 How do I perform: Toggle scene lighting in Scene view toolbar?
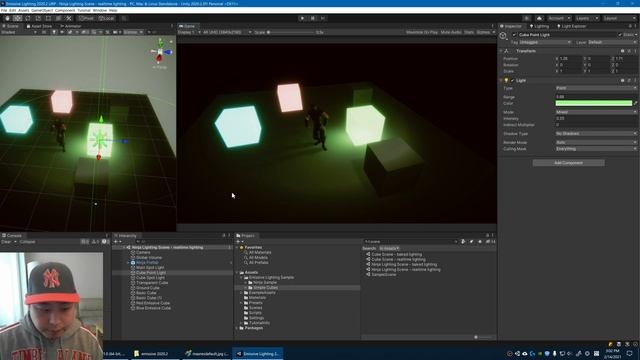coord(53,32)
